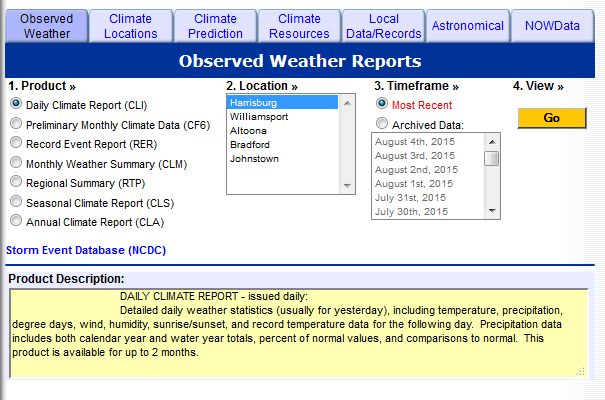The width and height of the screenshot is (605, 400).
Task: Select August 4th, 2015 archived date
Action: [x=428, y=142]
